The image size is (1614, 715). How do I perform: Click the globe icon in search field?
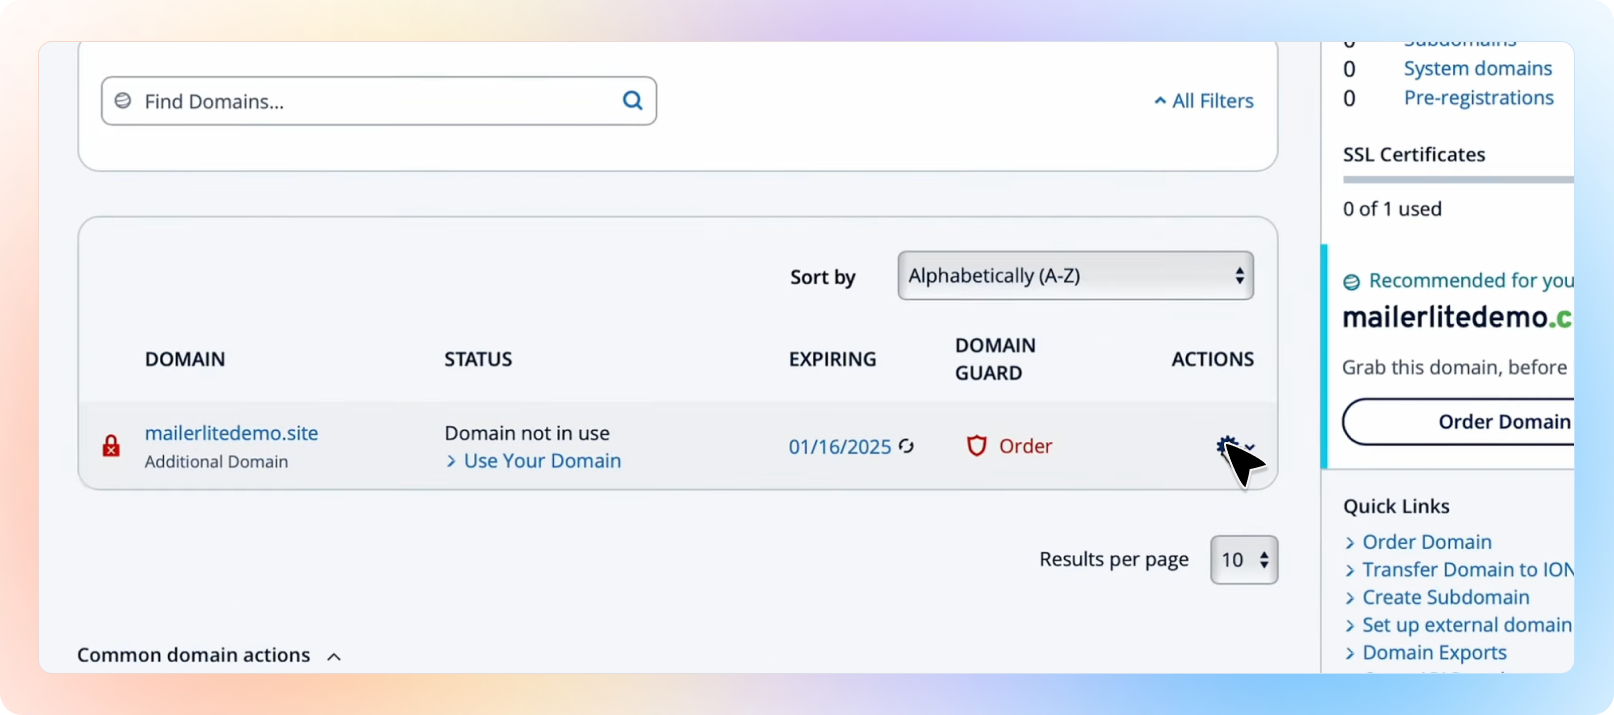[x=123, y=101]
